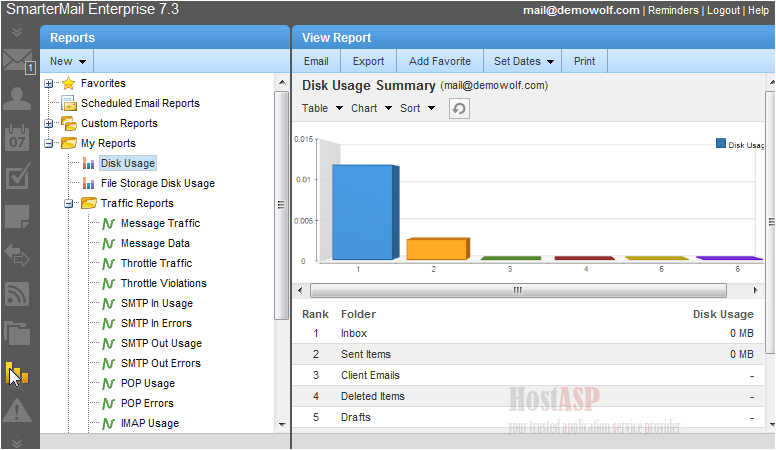This screenshot has width=776, height=450.
Task: Click the Custom Reports folder icon
Action: tap(69, 123)
